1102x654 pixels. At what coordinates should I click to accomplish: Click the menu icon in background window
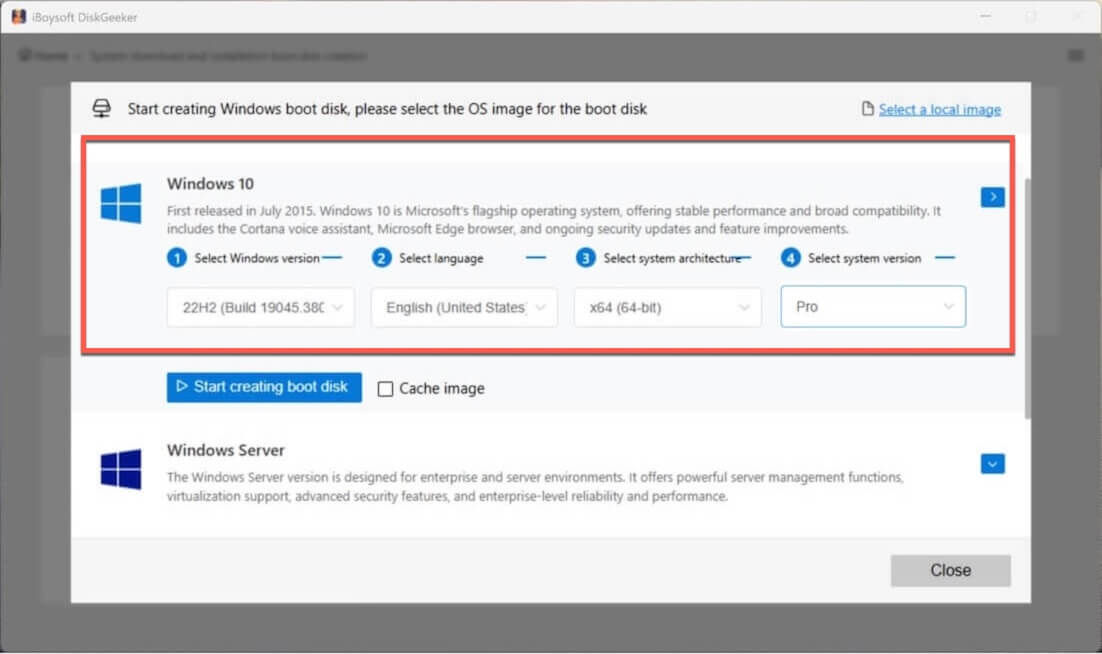click(x=1075, y=55)
